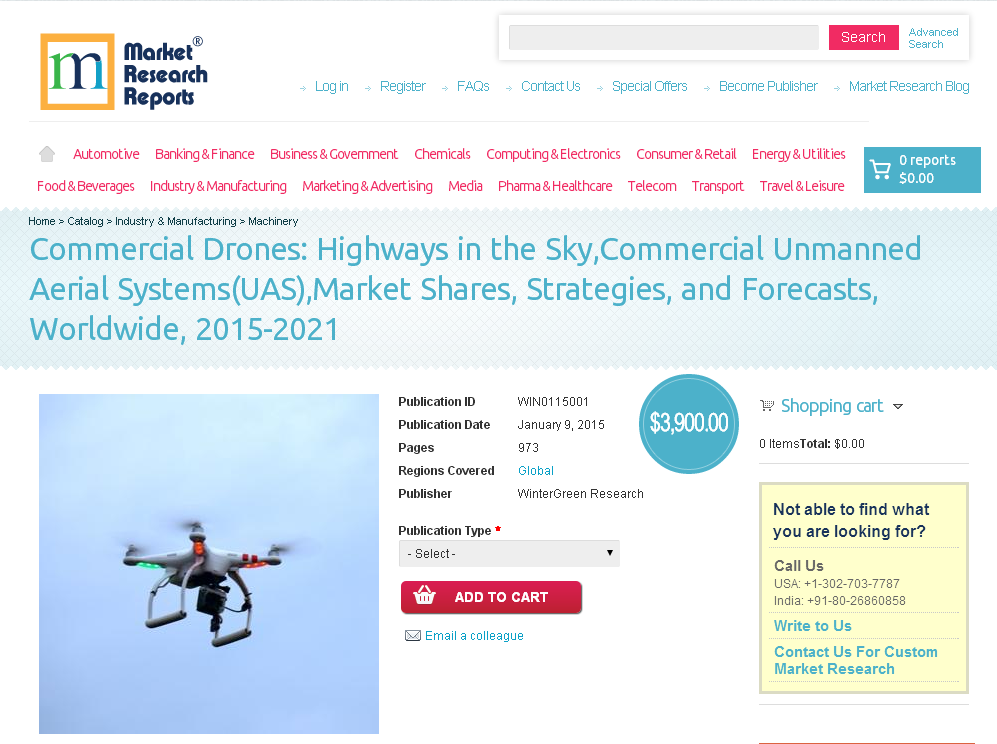Click the small cart icon beside Shopping cart
Viewport: 997px width, 744px height.
pos(767,404)
